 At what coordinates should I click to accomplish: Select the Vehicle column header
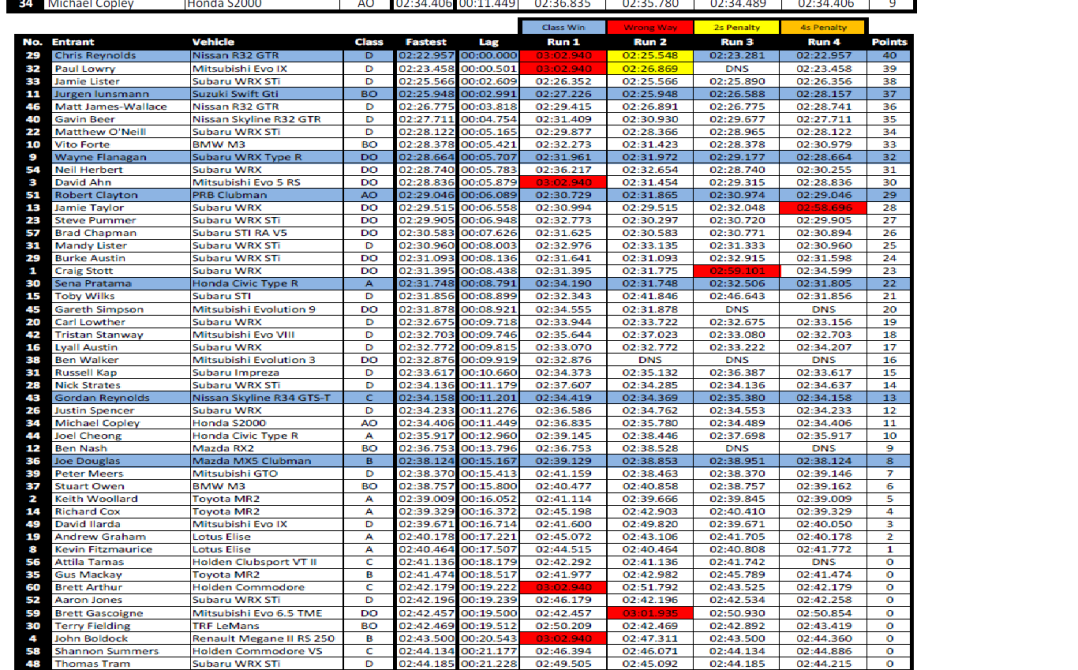click(212, 42)
